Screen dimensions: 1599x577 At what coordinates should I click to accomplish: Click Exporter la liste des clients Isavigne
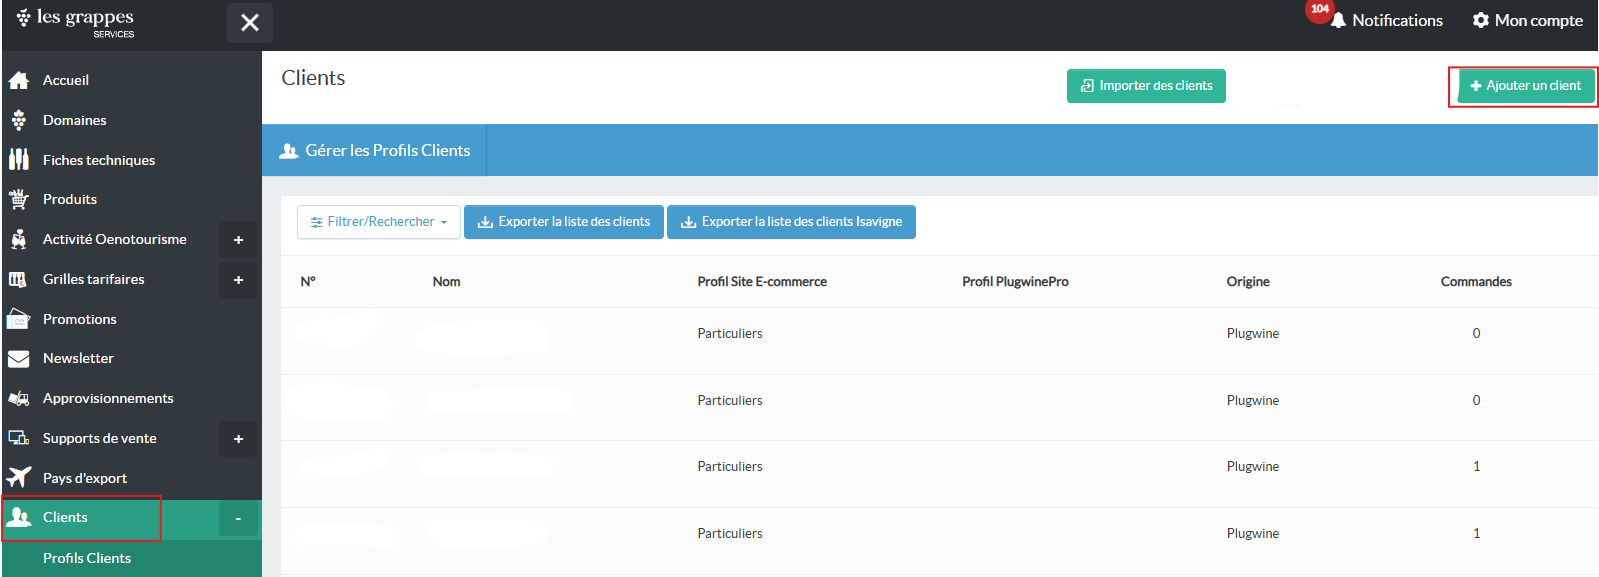coord(791,222)
